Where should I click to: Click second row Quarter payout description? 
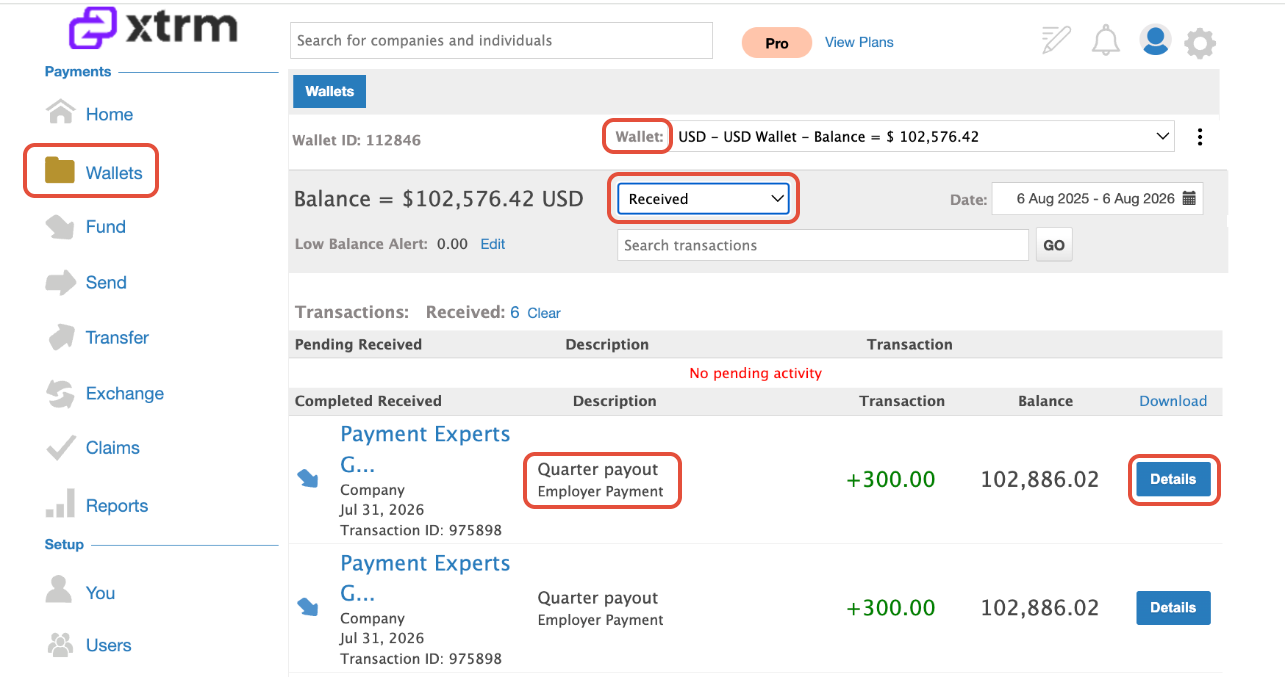pos(598,598)
